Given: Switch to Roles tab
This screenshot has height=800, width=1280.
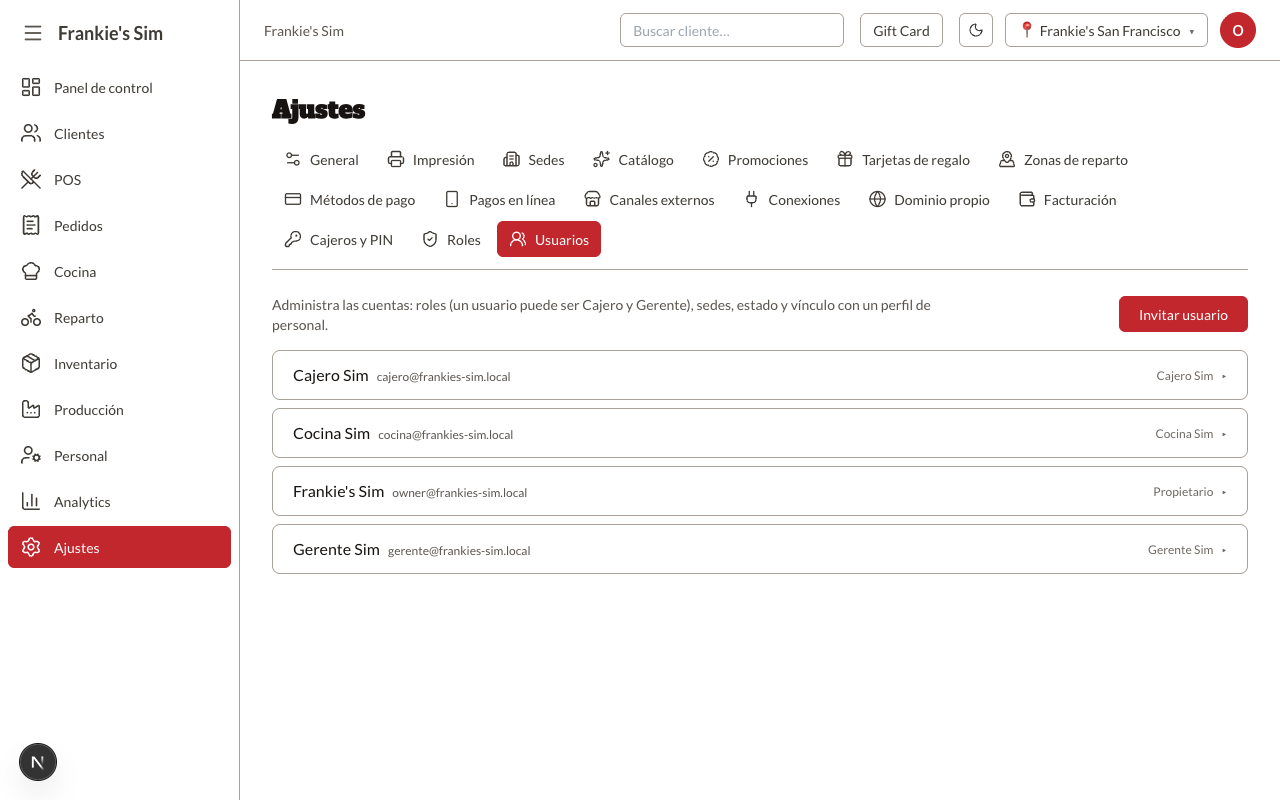Looking at the screenshot, I should coord(451,240).
